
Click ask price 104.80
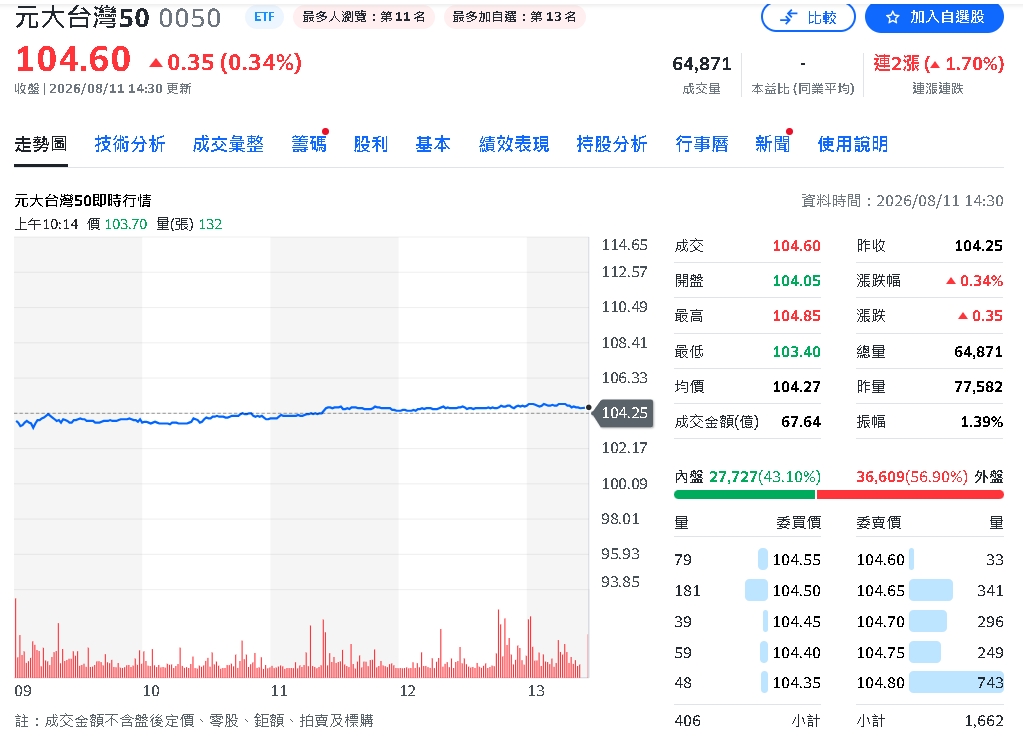coord(880,683)
